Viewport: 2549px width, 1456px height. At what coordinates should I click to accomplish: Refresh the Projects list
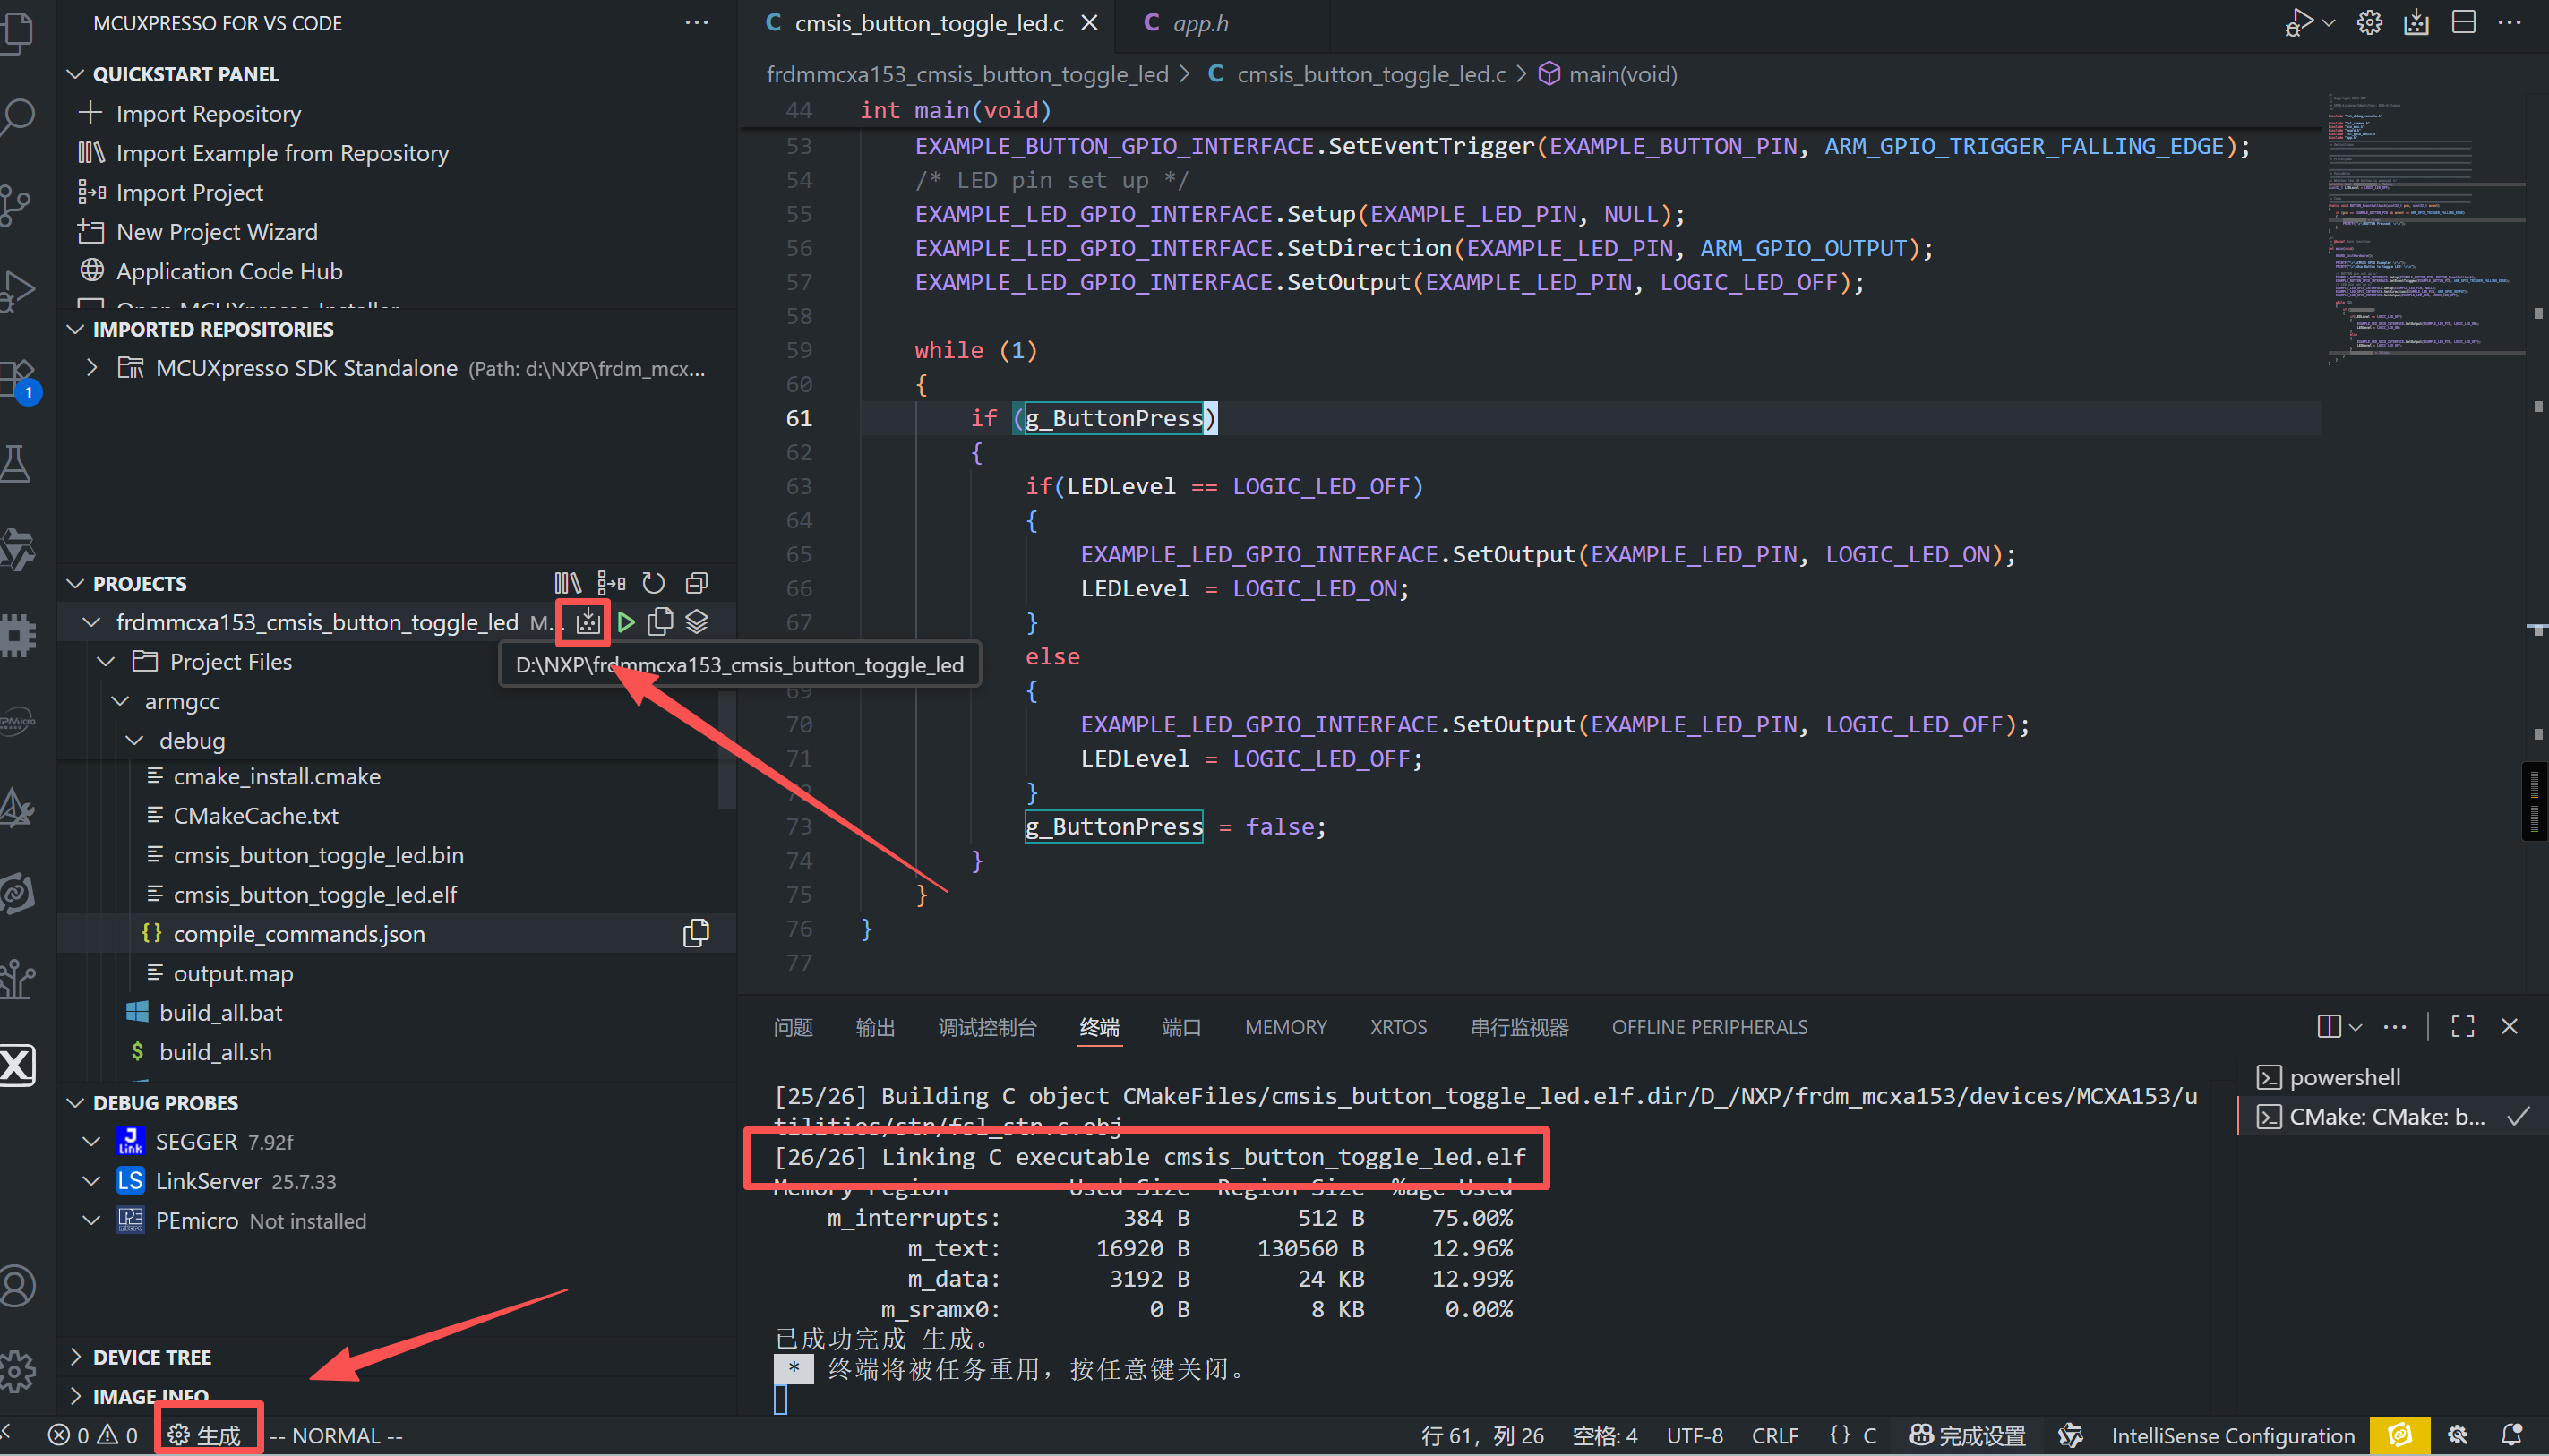[653, 583]
